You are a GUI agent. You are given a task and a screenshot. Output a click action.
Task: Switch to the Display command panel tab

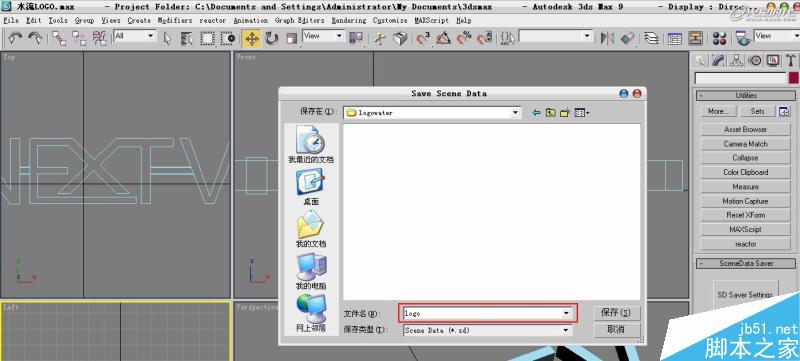(773, 61)
